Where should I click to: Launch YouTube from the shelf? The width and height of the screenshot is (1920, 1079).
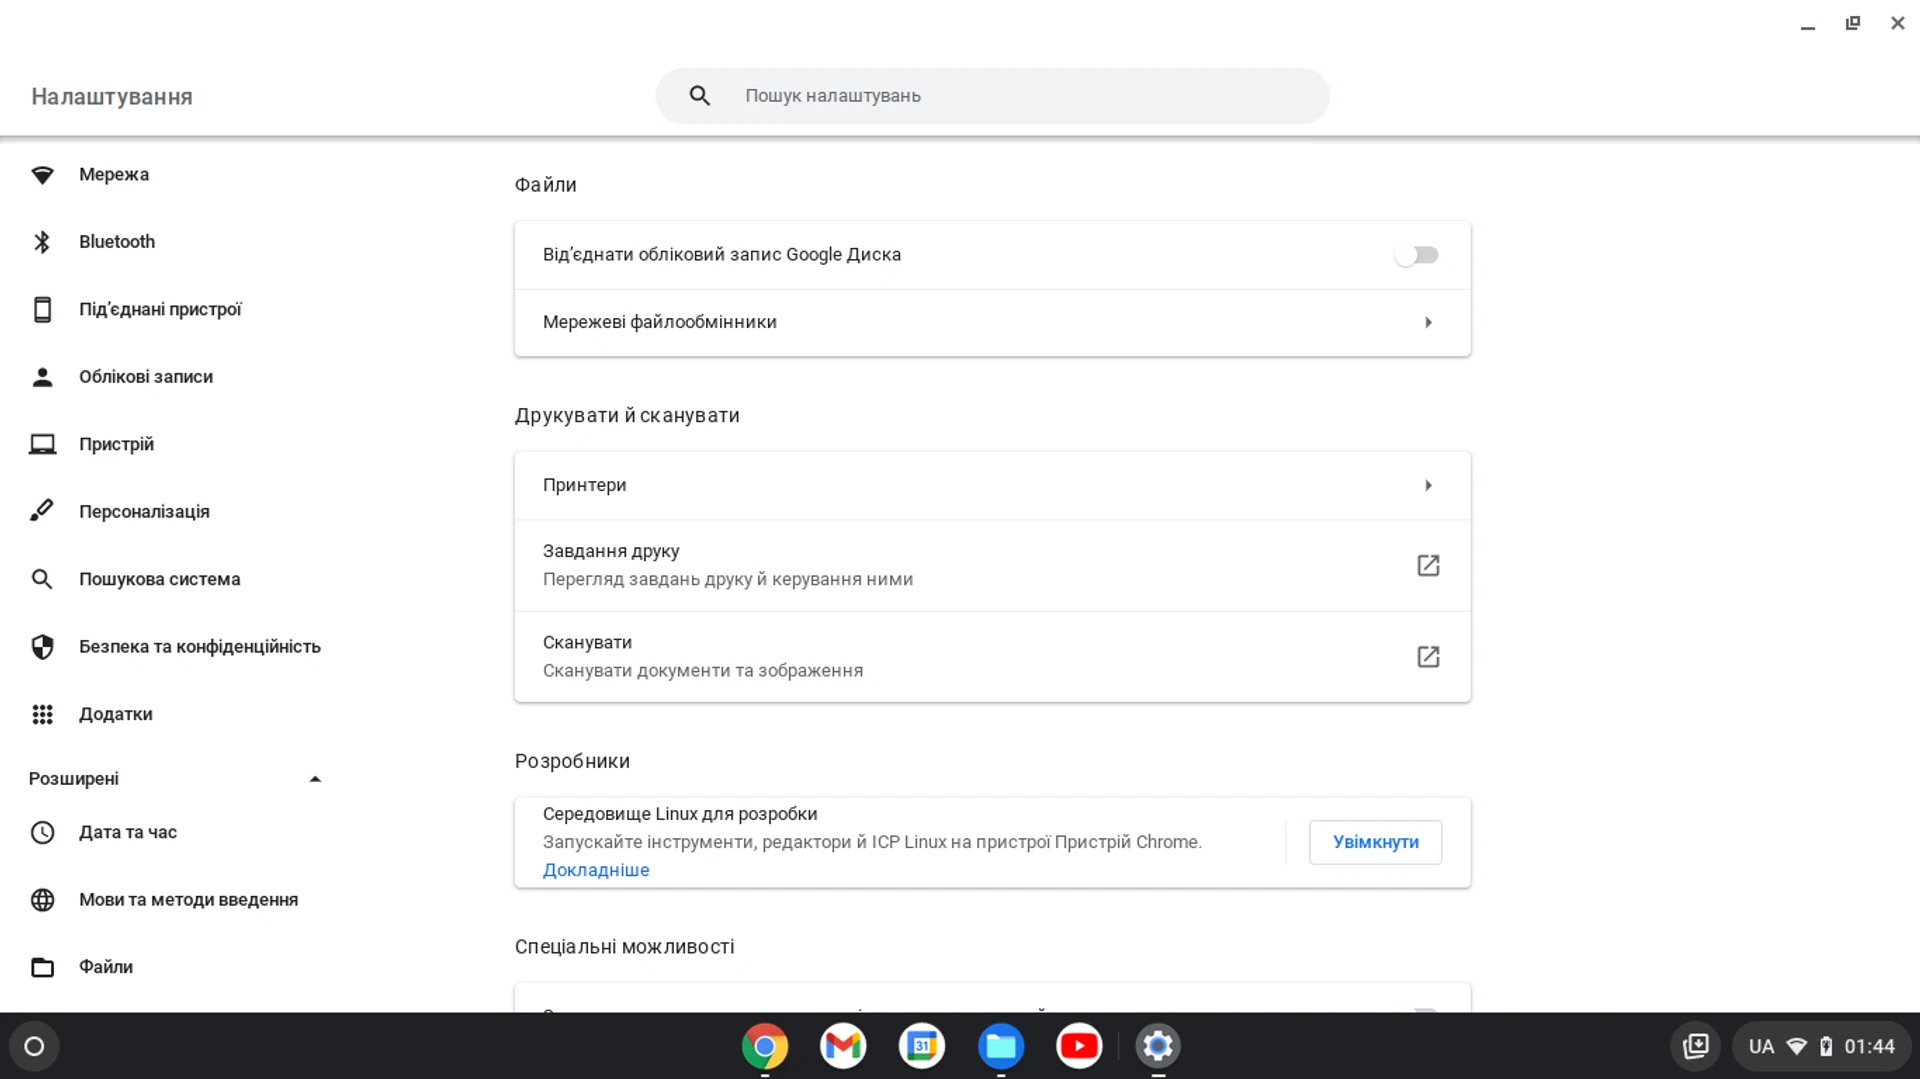click(x=1079, y=1046)
